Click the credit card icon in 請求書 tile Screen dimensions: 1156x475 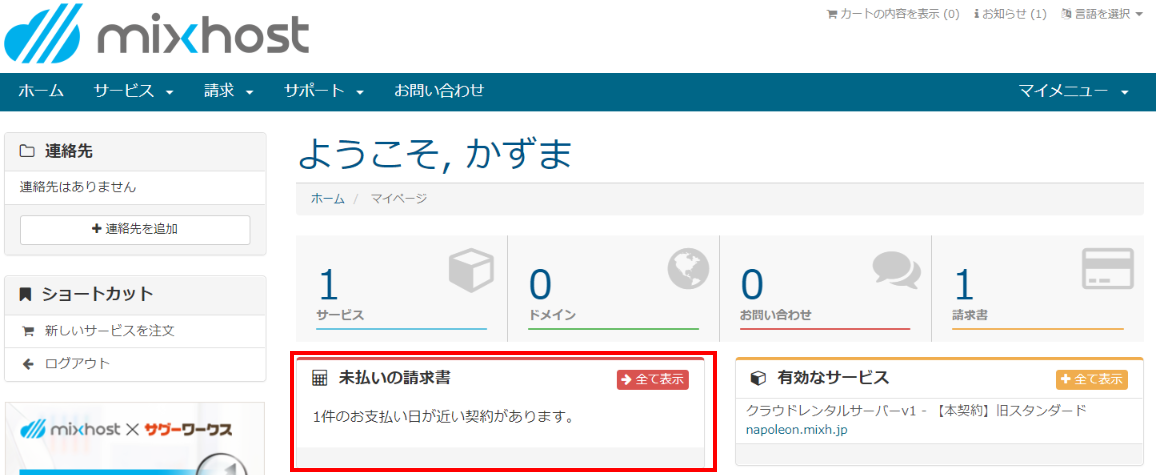(1107, 268)
